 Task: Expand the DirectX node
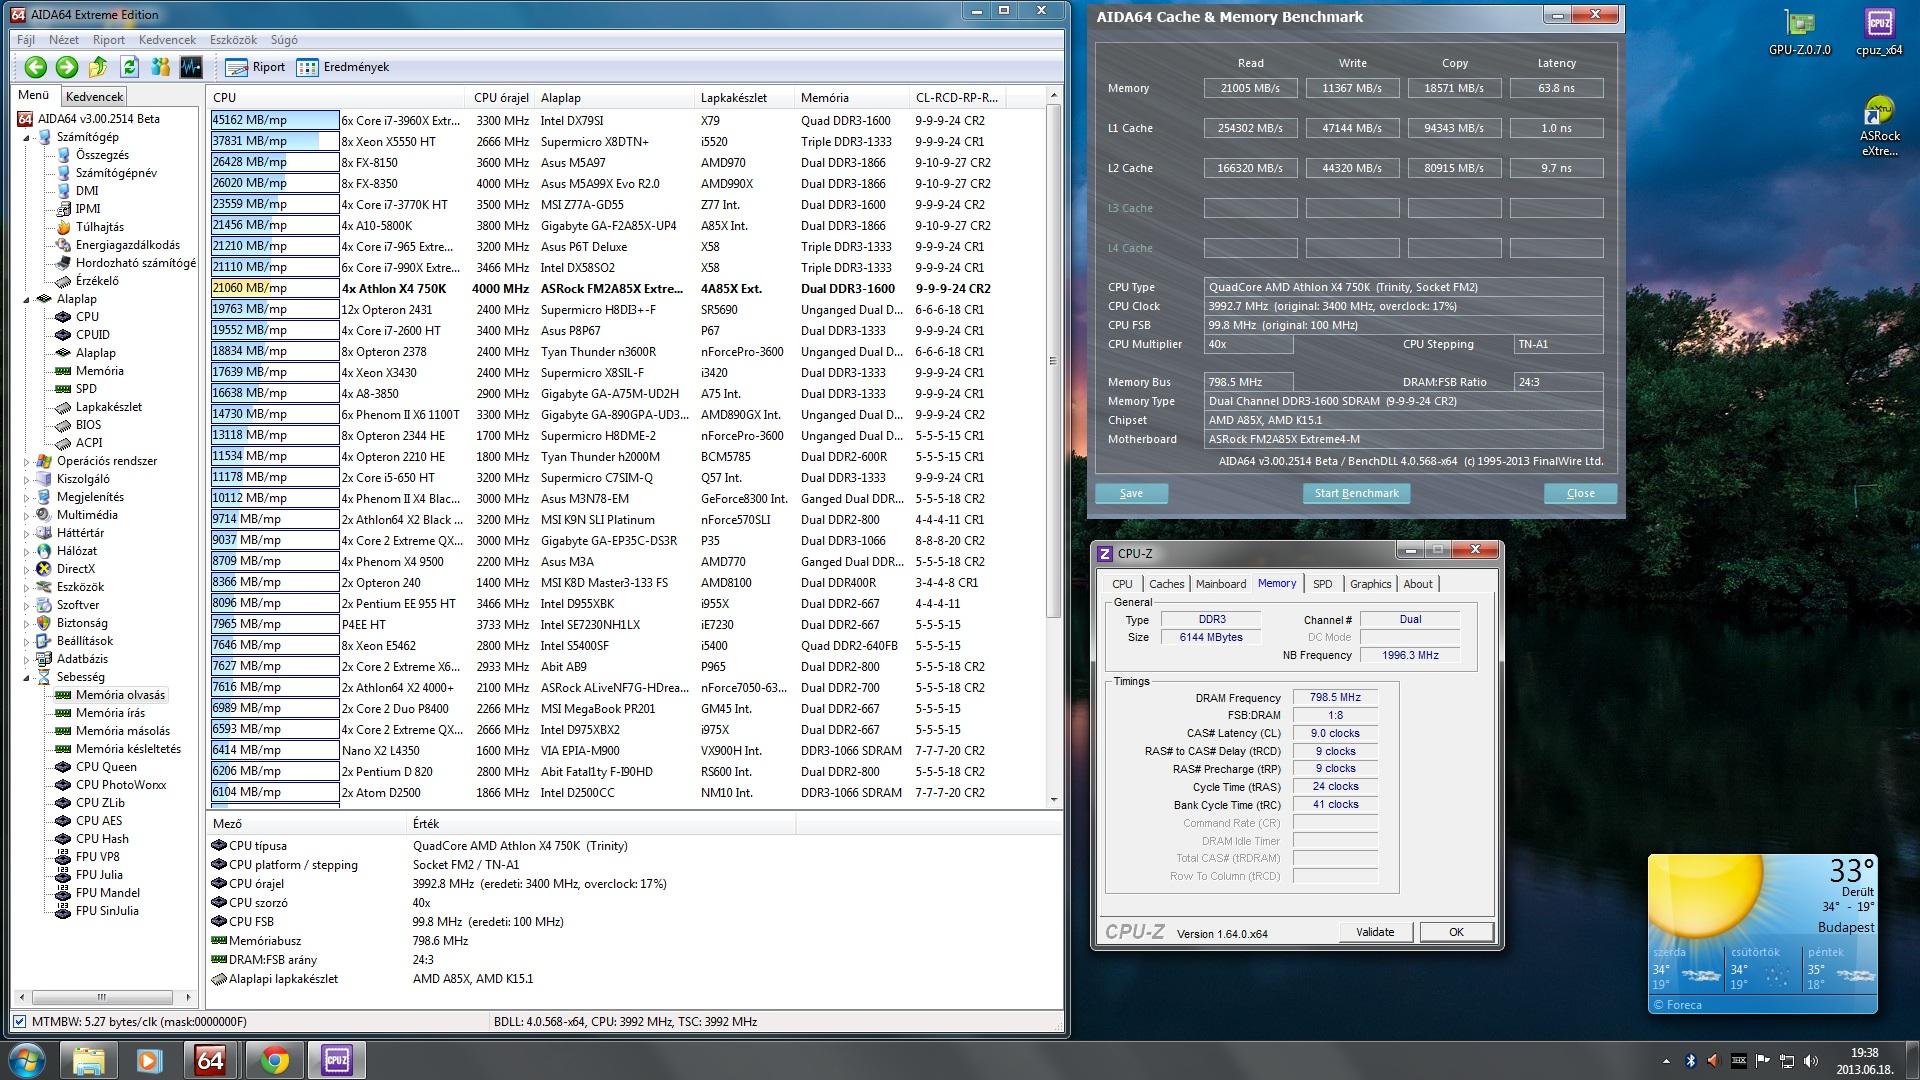(27, 569)
